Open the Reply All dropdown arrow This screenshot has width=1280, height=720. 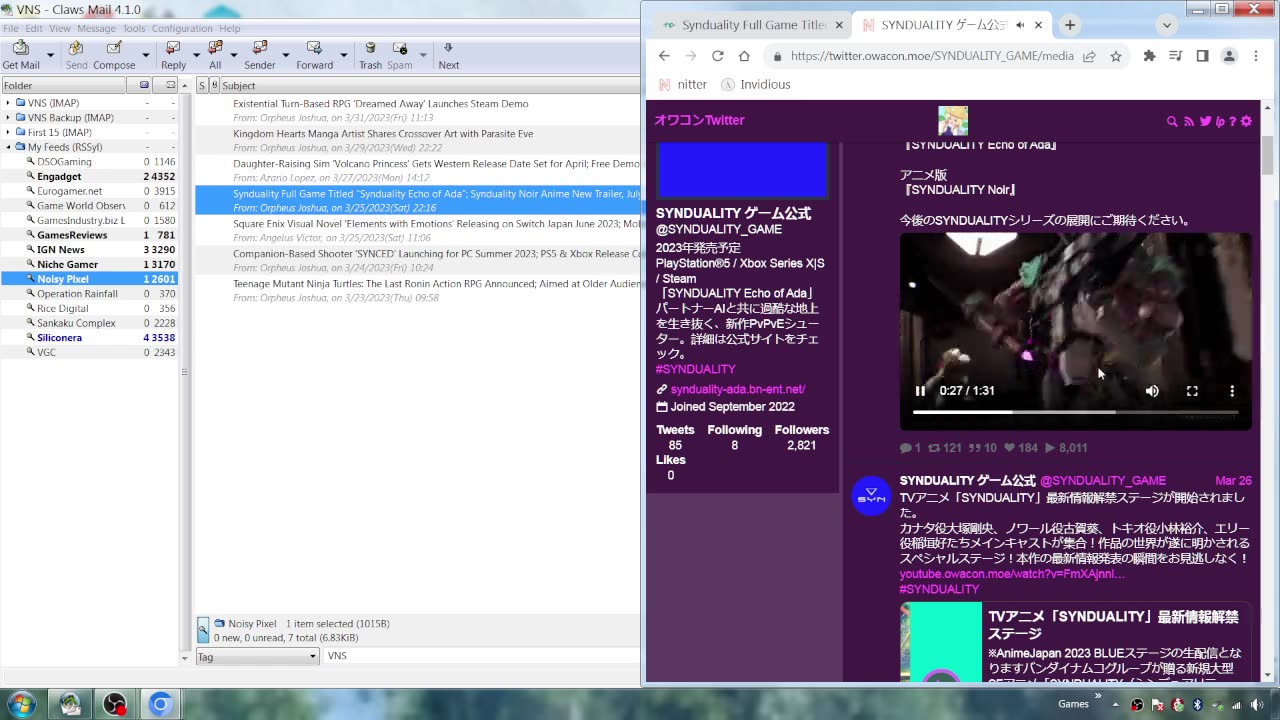click(233, 55)
